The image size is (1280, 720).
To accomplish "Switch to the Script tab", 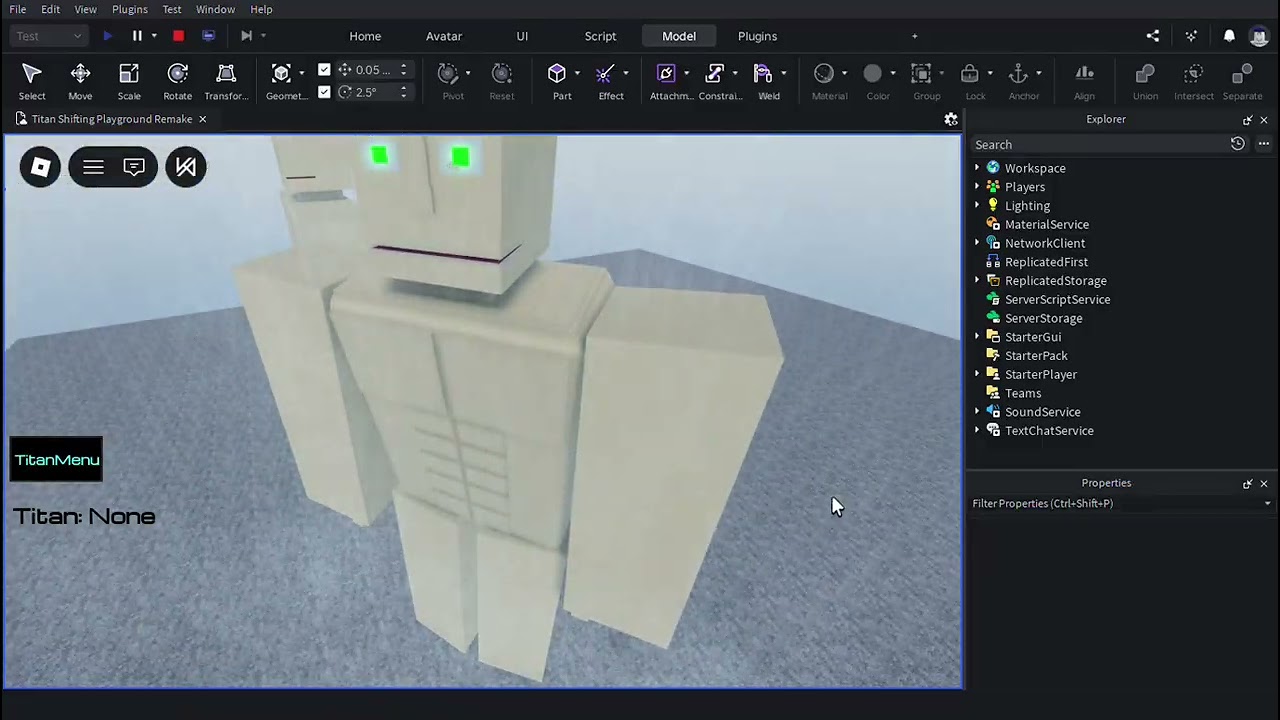I will coord(600,36).
